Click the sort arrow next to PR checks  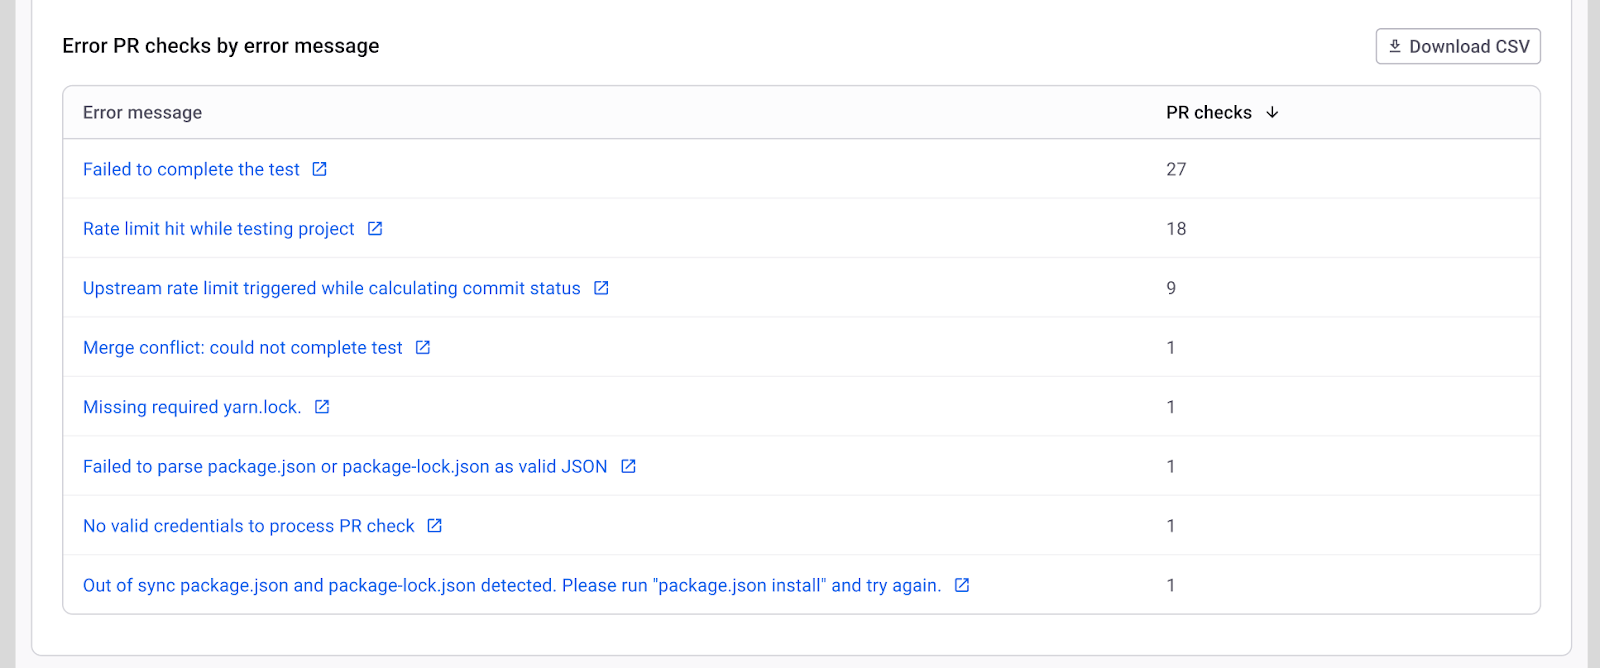1272,113
